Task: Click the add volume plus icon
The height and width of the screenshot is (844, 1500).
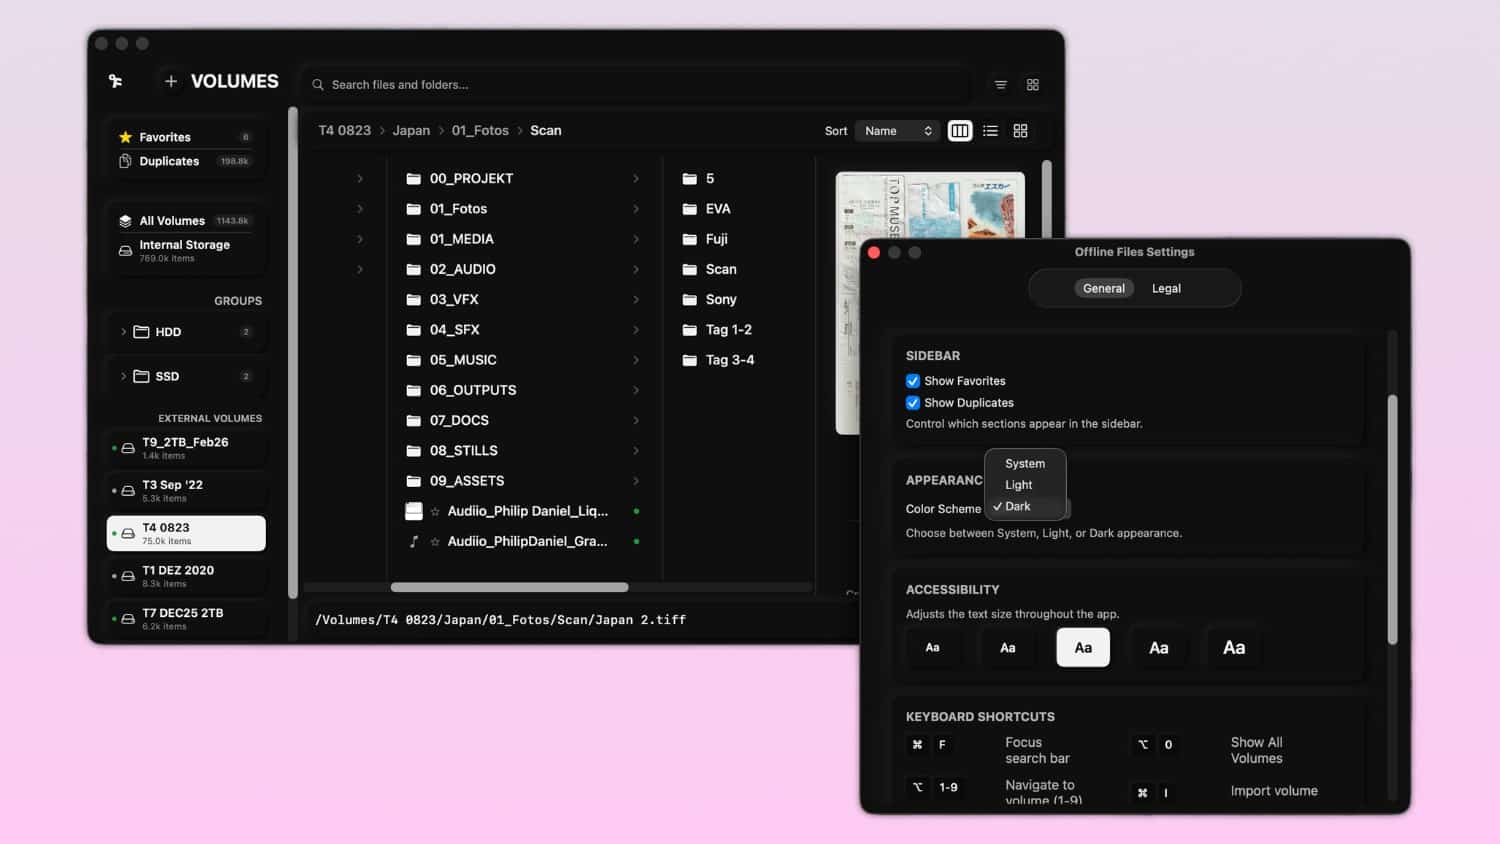Action: 171,82
